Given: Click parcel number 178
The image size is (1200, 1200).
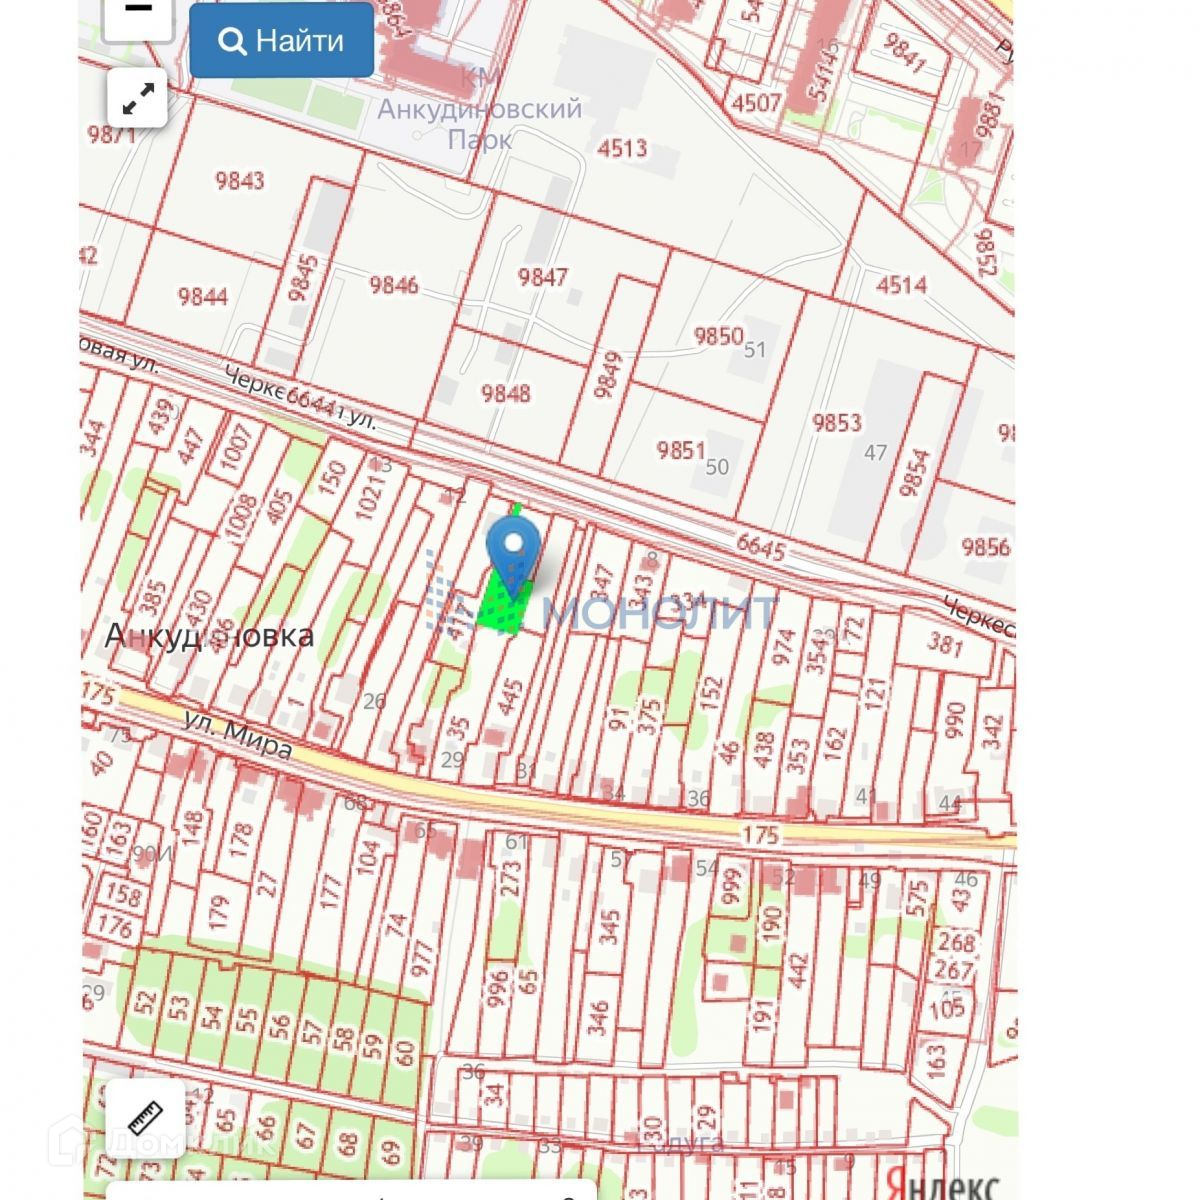Looking at the screenshot, I should click(240, 842).
